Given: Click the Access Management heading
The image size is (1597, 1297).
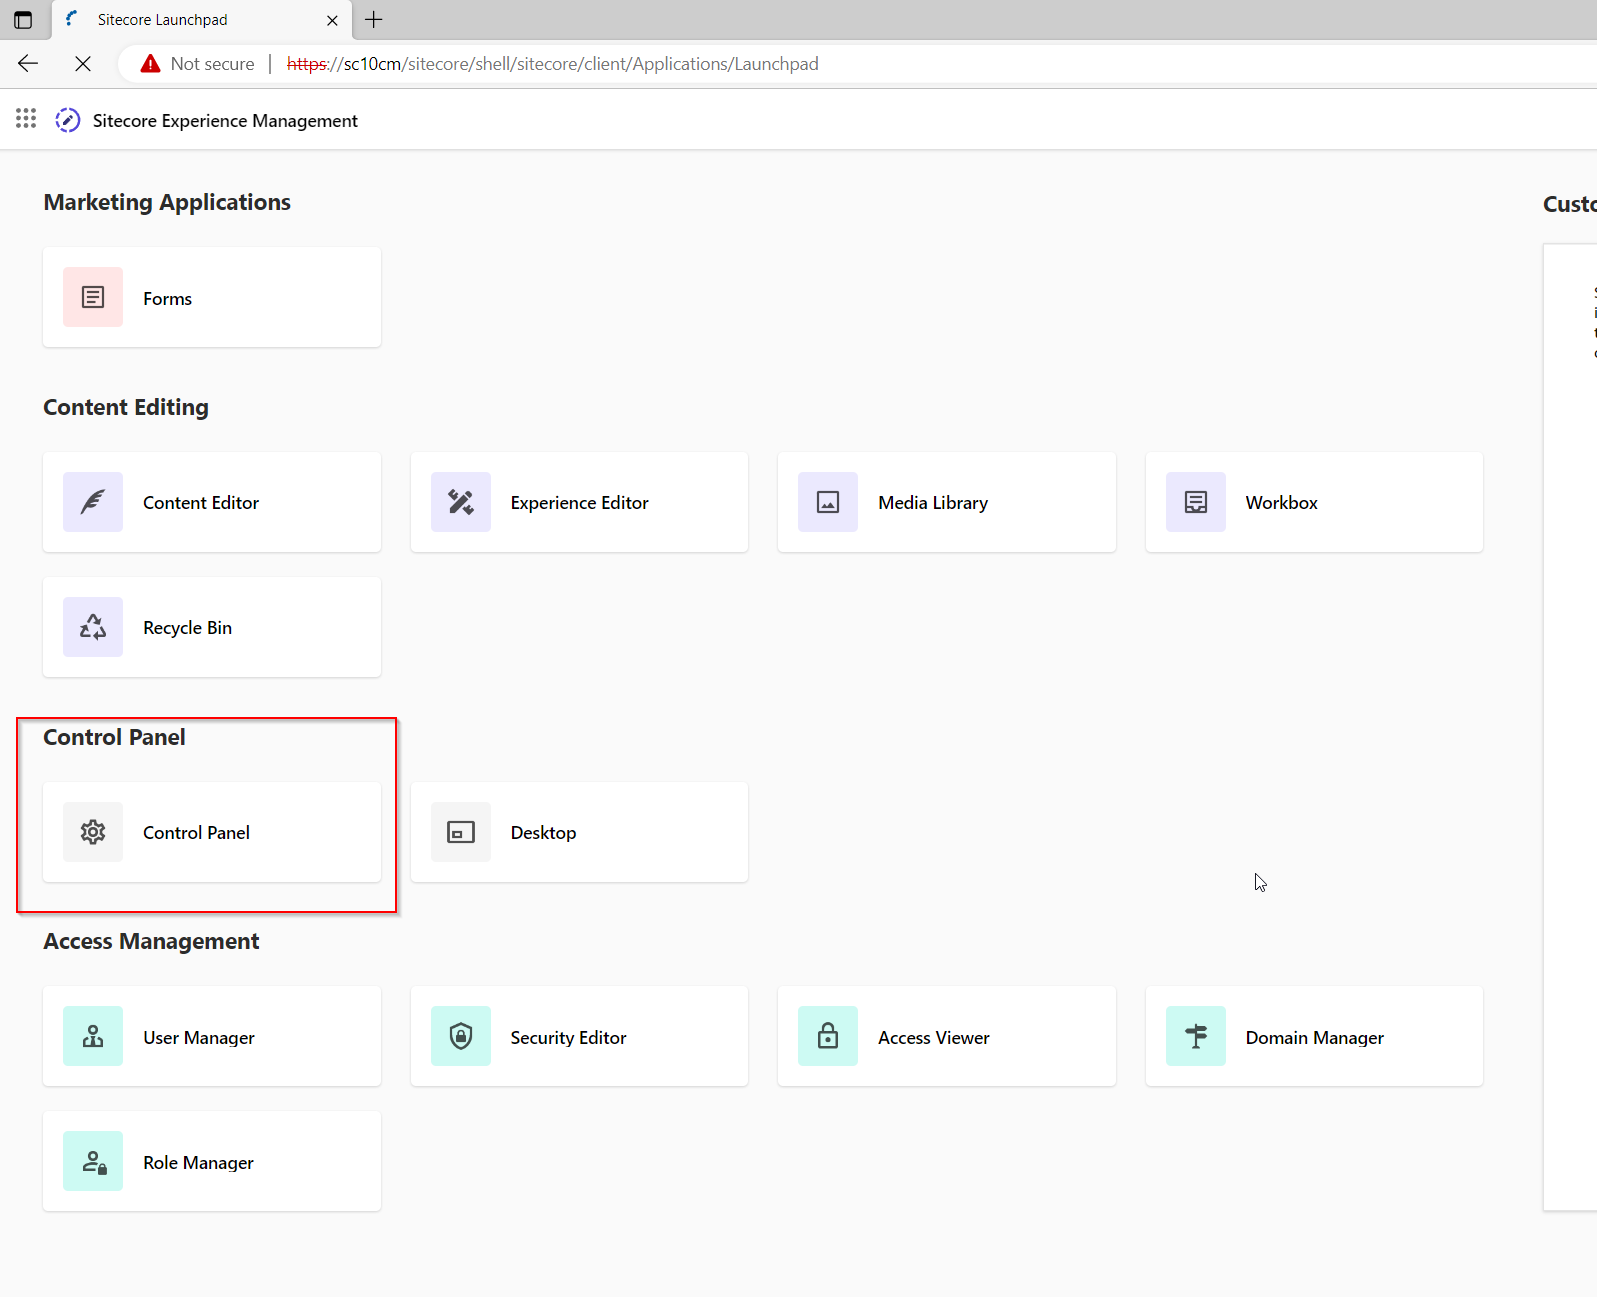Looking at the screenshot, I should 151,941.
